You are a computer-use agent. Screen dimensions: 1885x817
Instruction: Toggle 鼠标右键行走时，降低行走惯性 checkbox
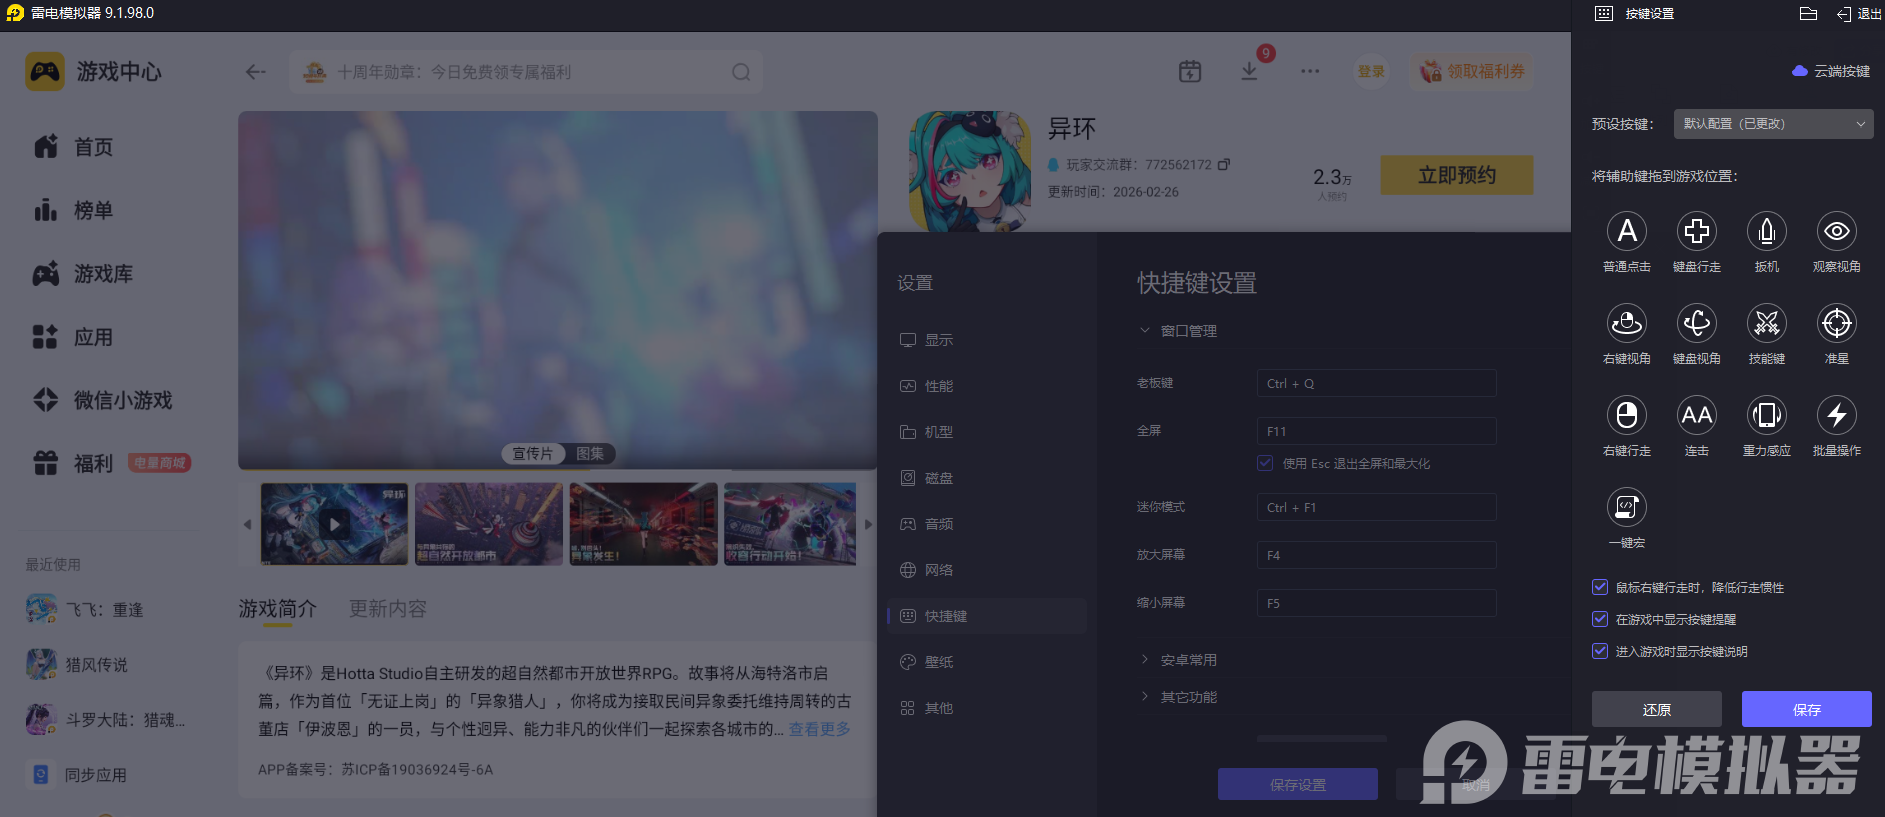pyautogui.click(x=1600, y=587)
